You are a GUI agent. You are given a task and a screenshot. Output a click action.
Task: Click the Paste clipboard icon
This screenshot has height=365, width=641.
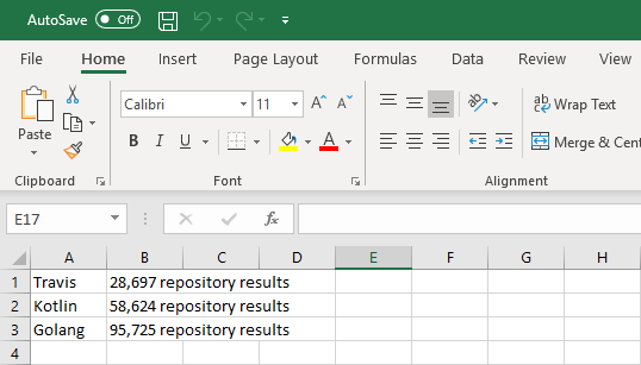click(x=36, y=104)
